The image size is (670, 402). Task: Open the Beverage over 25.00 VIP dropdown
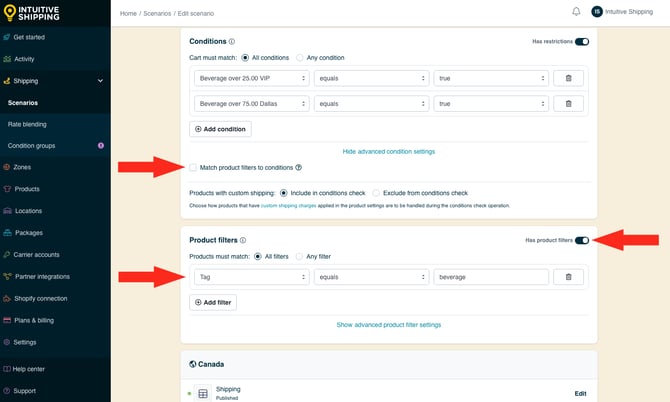pos(252,78)
